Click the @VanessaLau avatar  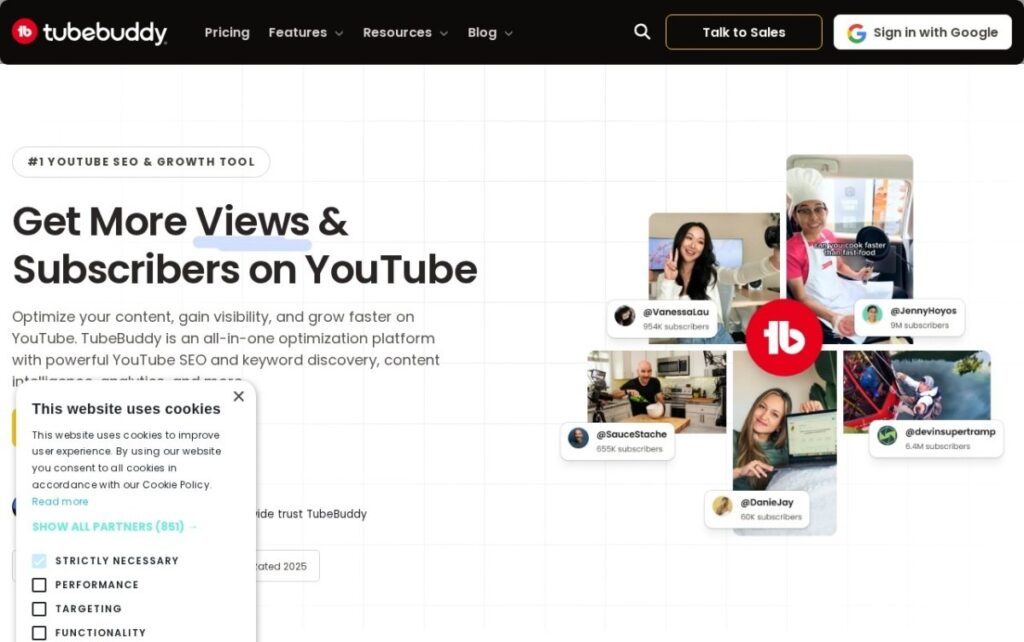(625, 316)
